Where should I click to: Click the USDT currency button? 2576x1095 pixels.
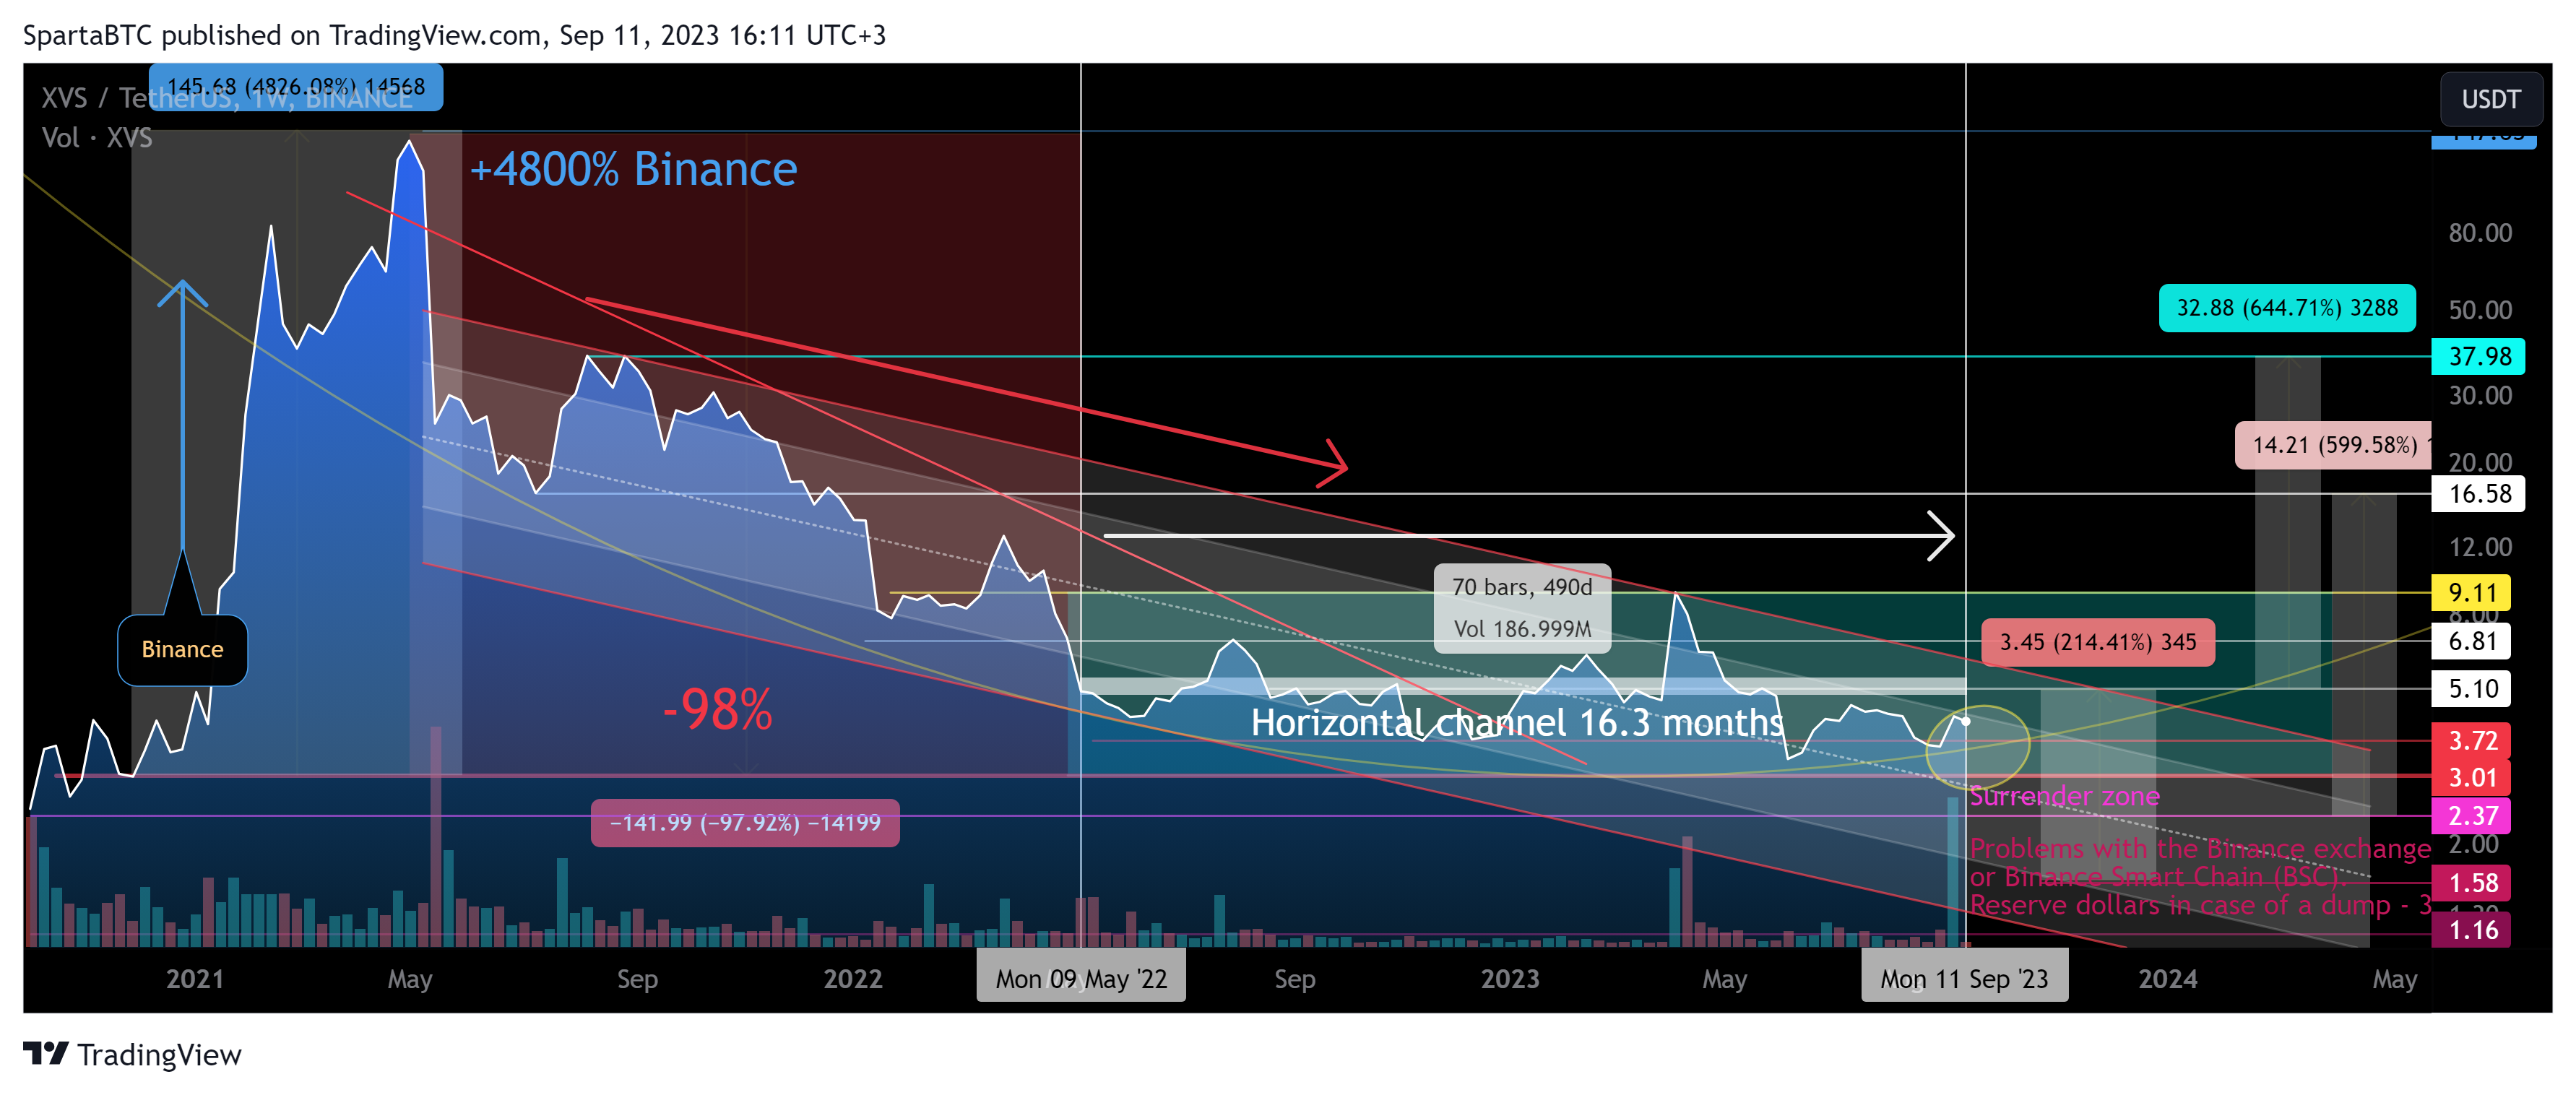(x=2490, y=99)
